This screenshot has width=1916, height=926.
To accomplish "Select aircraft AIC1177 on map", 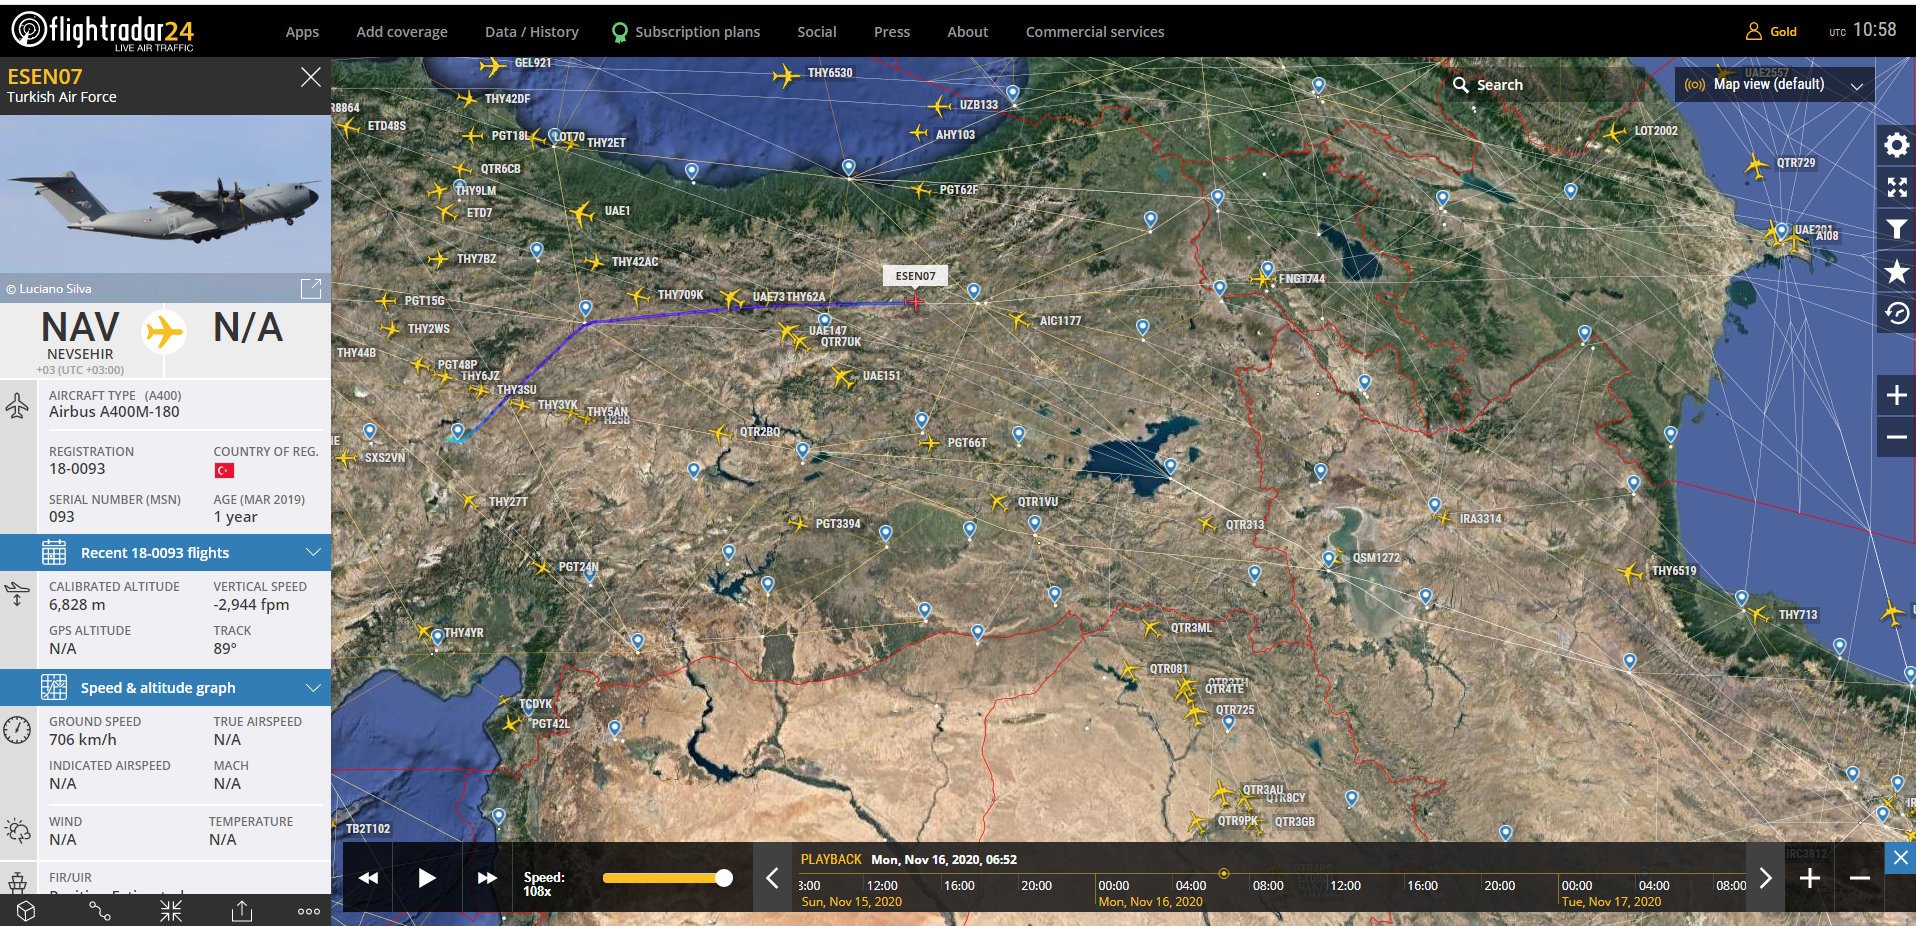I will pos(1019,320).
